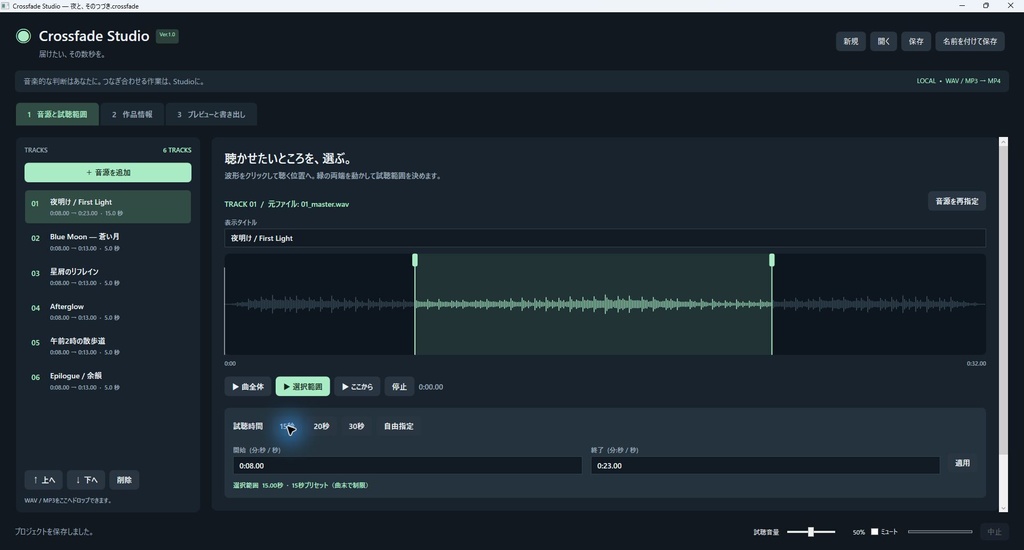Viewport: 1024px width, 550px height.
Task: Click the left selection handle on the waveform
Action: point(415,261)
